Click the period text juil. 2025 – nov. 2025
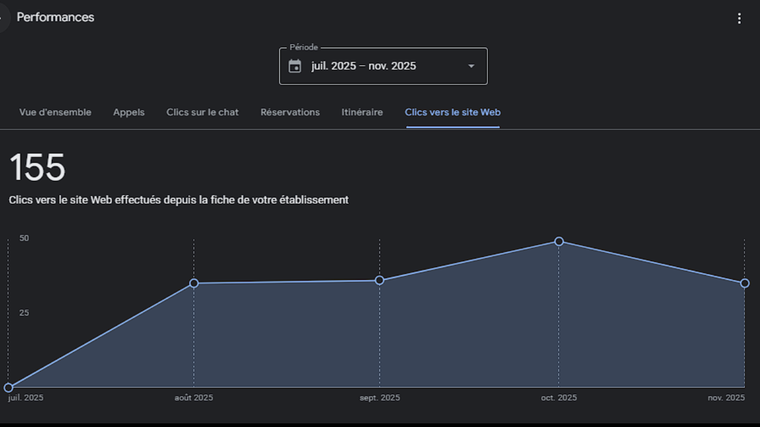 (x=363, y=66)
